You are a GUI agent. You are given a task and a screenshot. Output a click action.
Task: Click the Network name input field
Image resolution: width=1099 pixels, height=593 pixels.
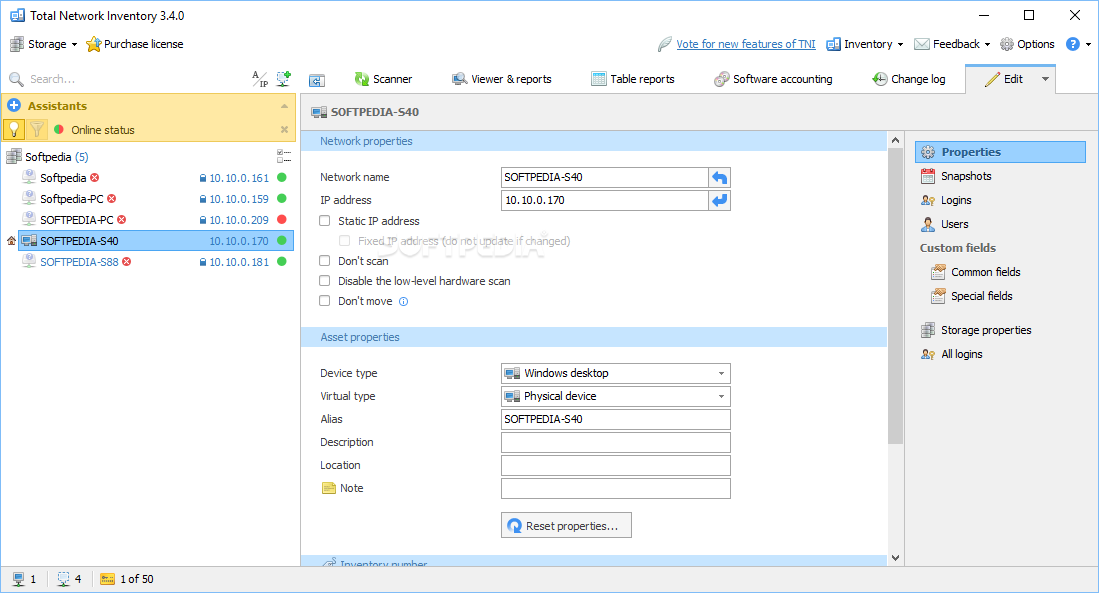coord(604,177)
